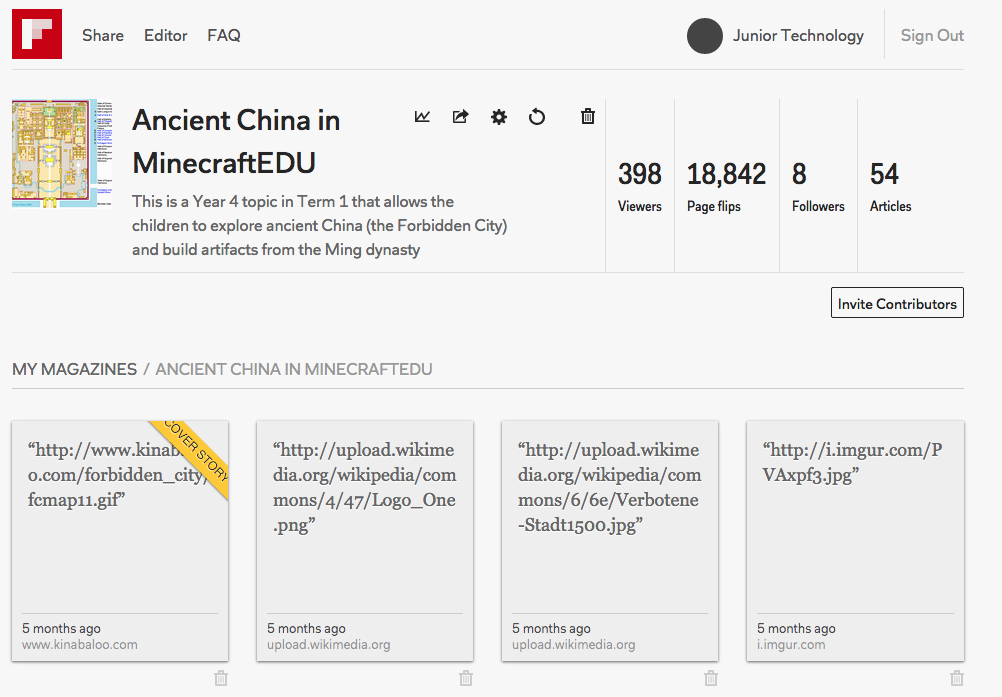Click the 398 Viewers stat

click(640, 186)
